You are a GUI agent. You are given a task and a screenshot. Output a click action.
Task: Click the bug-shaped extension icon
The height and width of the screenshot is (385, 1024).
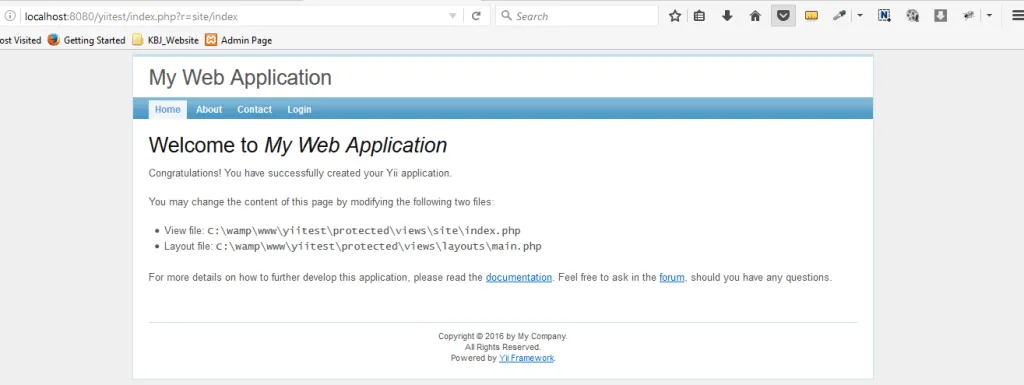[x=969, y=16]
